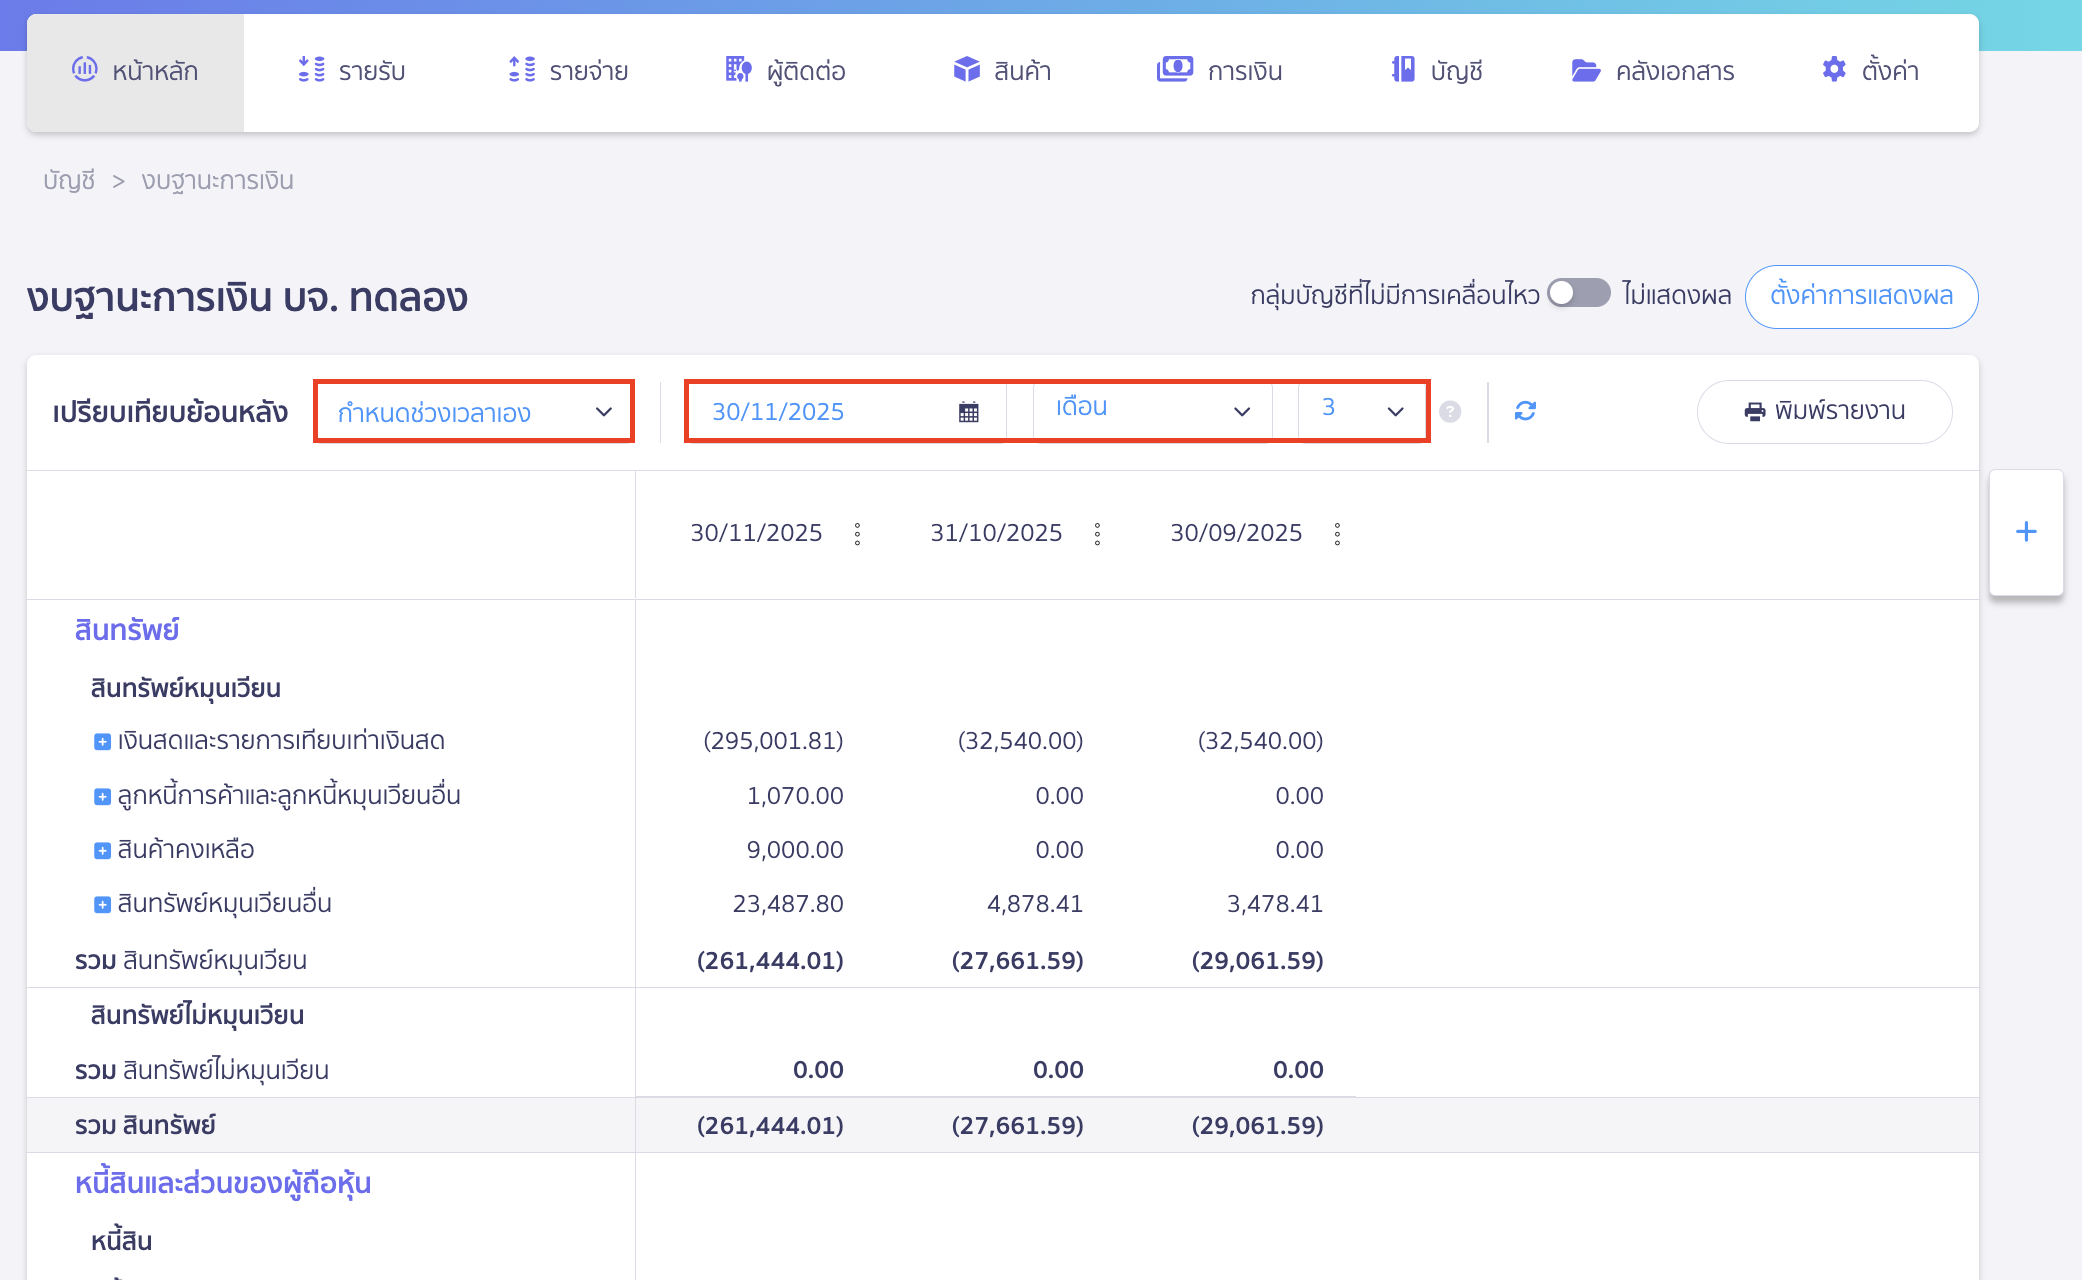Expand เงินสดและรายการเทียบเท่าเงินสด row
This screenshot has height=1280, width=2082.
[102, 742]
